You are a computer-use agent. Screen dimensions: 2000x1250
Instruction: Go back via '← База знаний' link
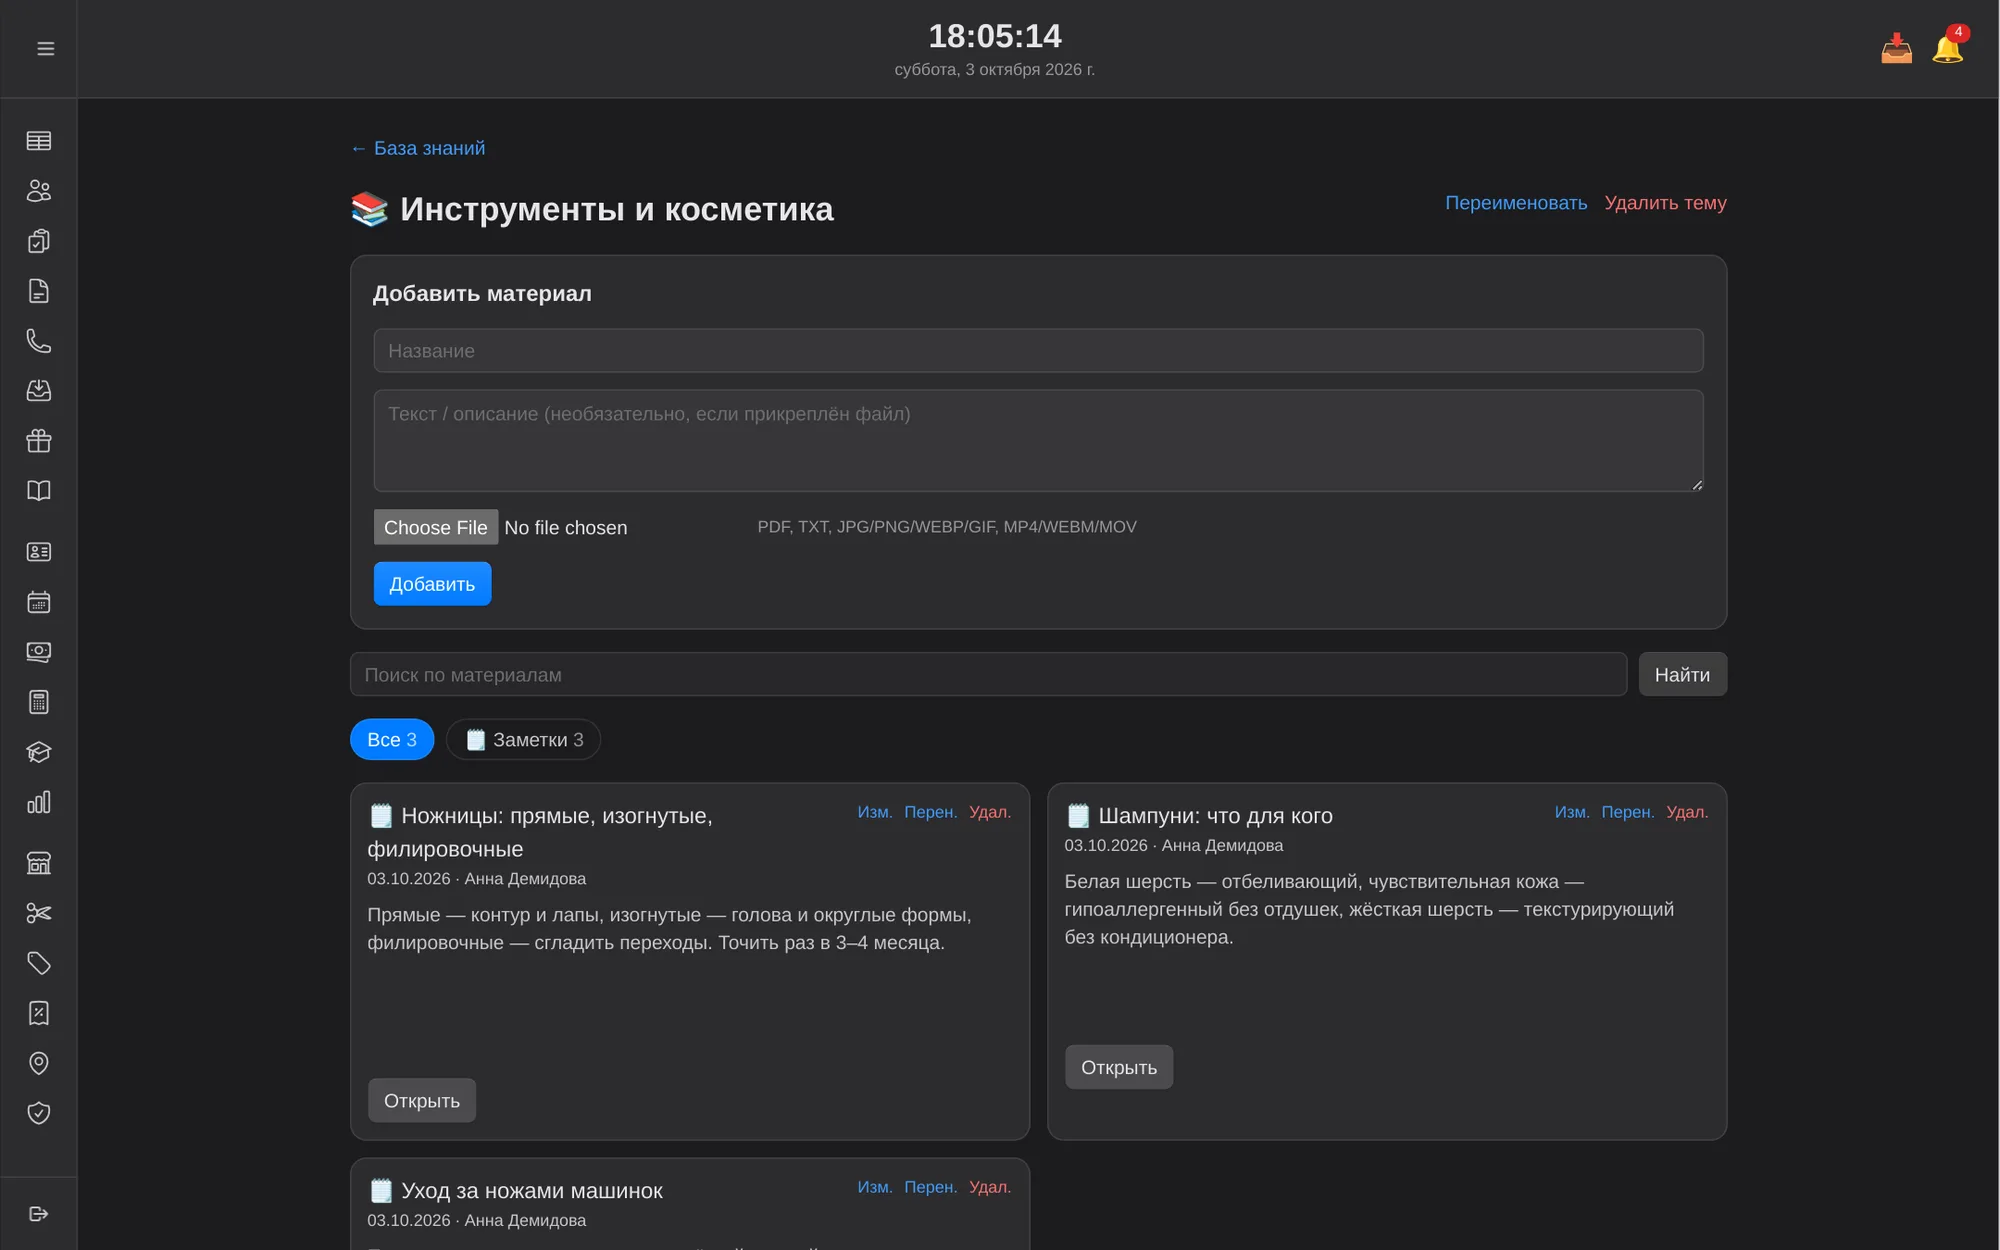(418, 148)
